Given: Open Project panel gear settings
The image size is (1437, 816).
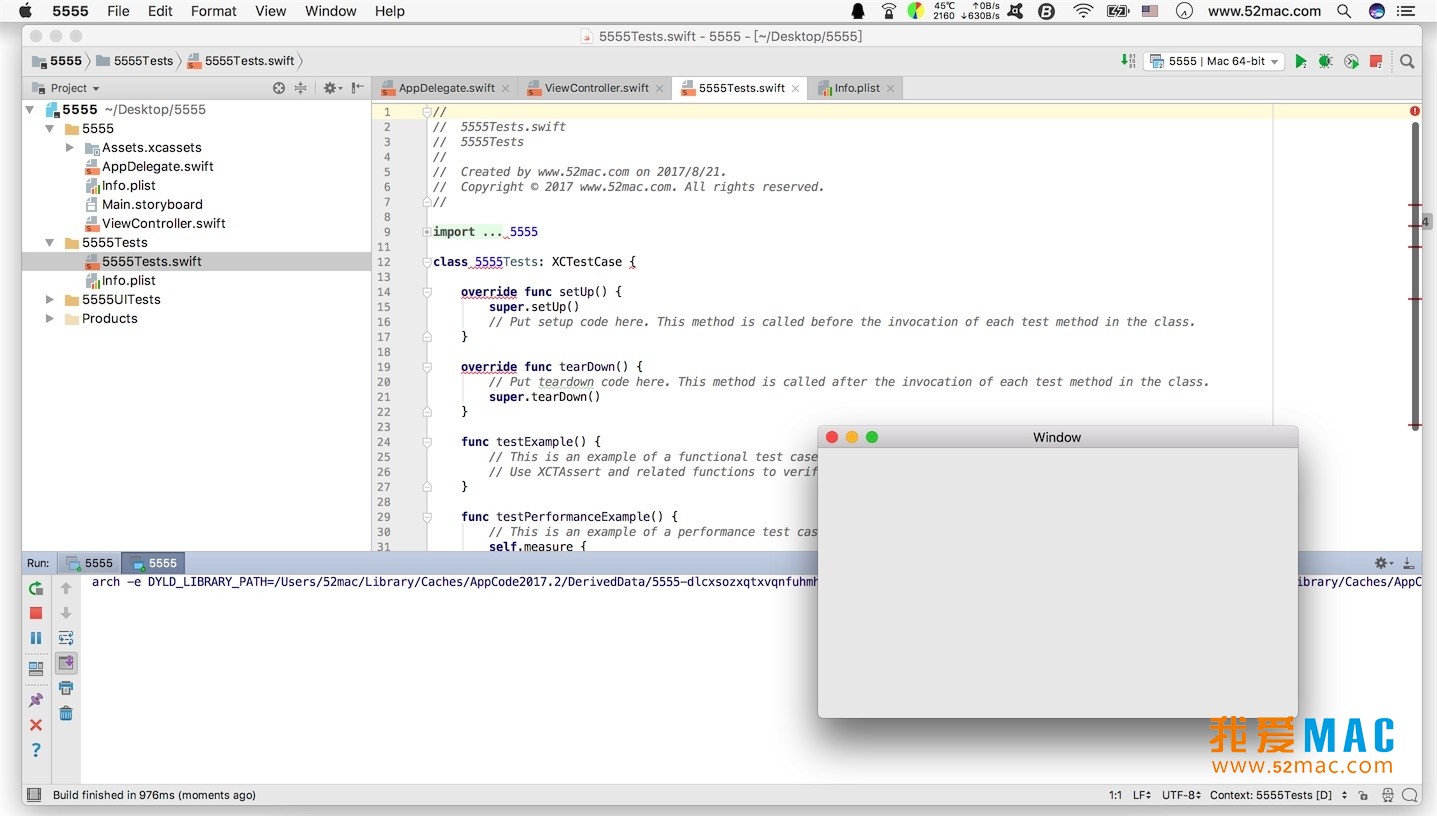Looking at the screenshot, I should click(x=331, y=88).
